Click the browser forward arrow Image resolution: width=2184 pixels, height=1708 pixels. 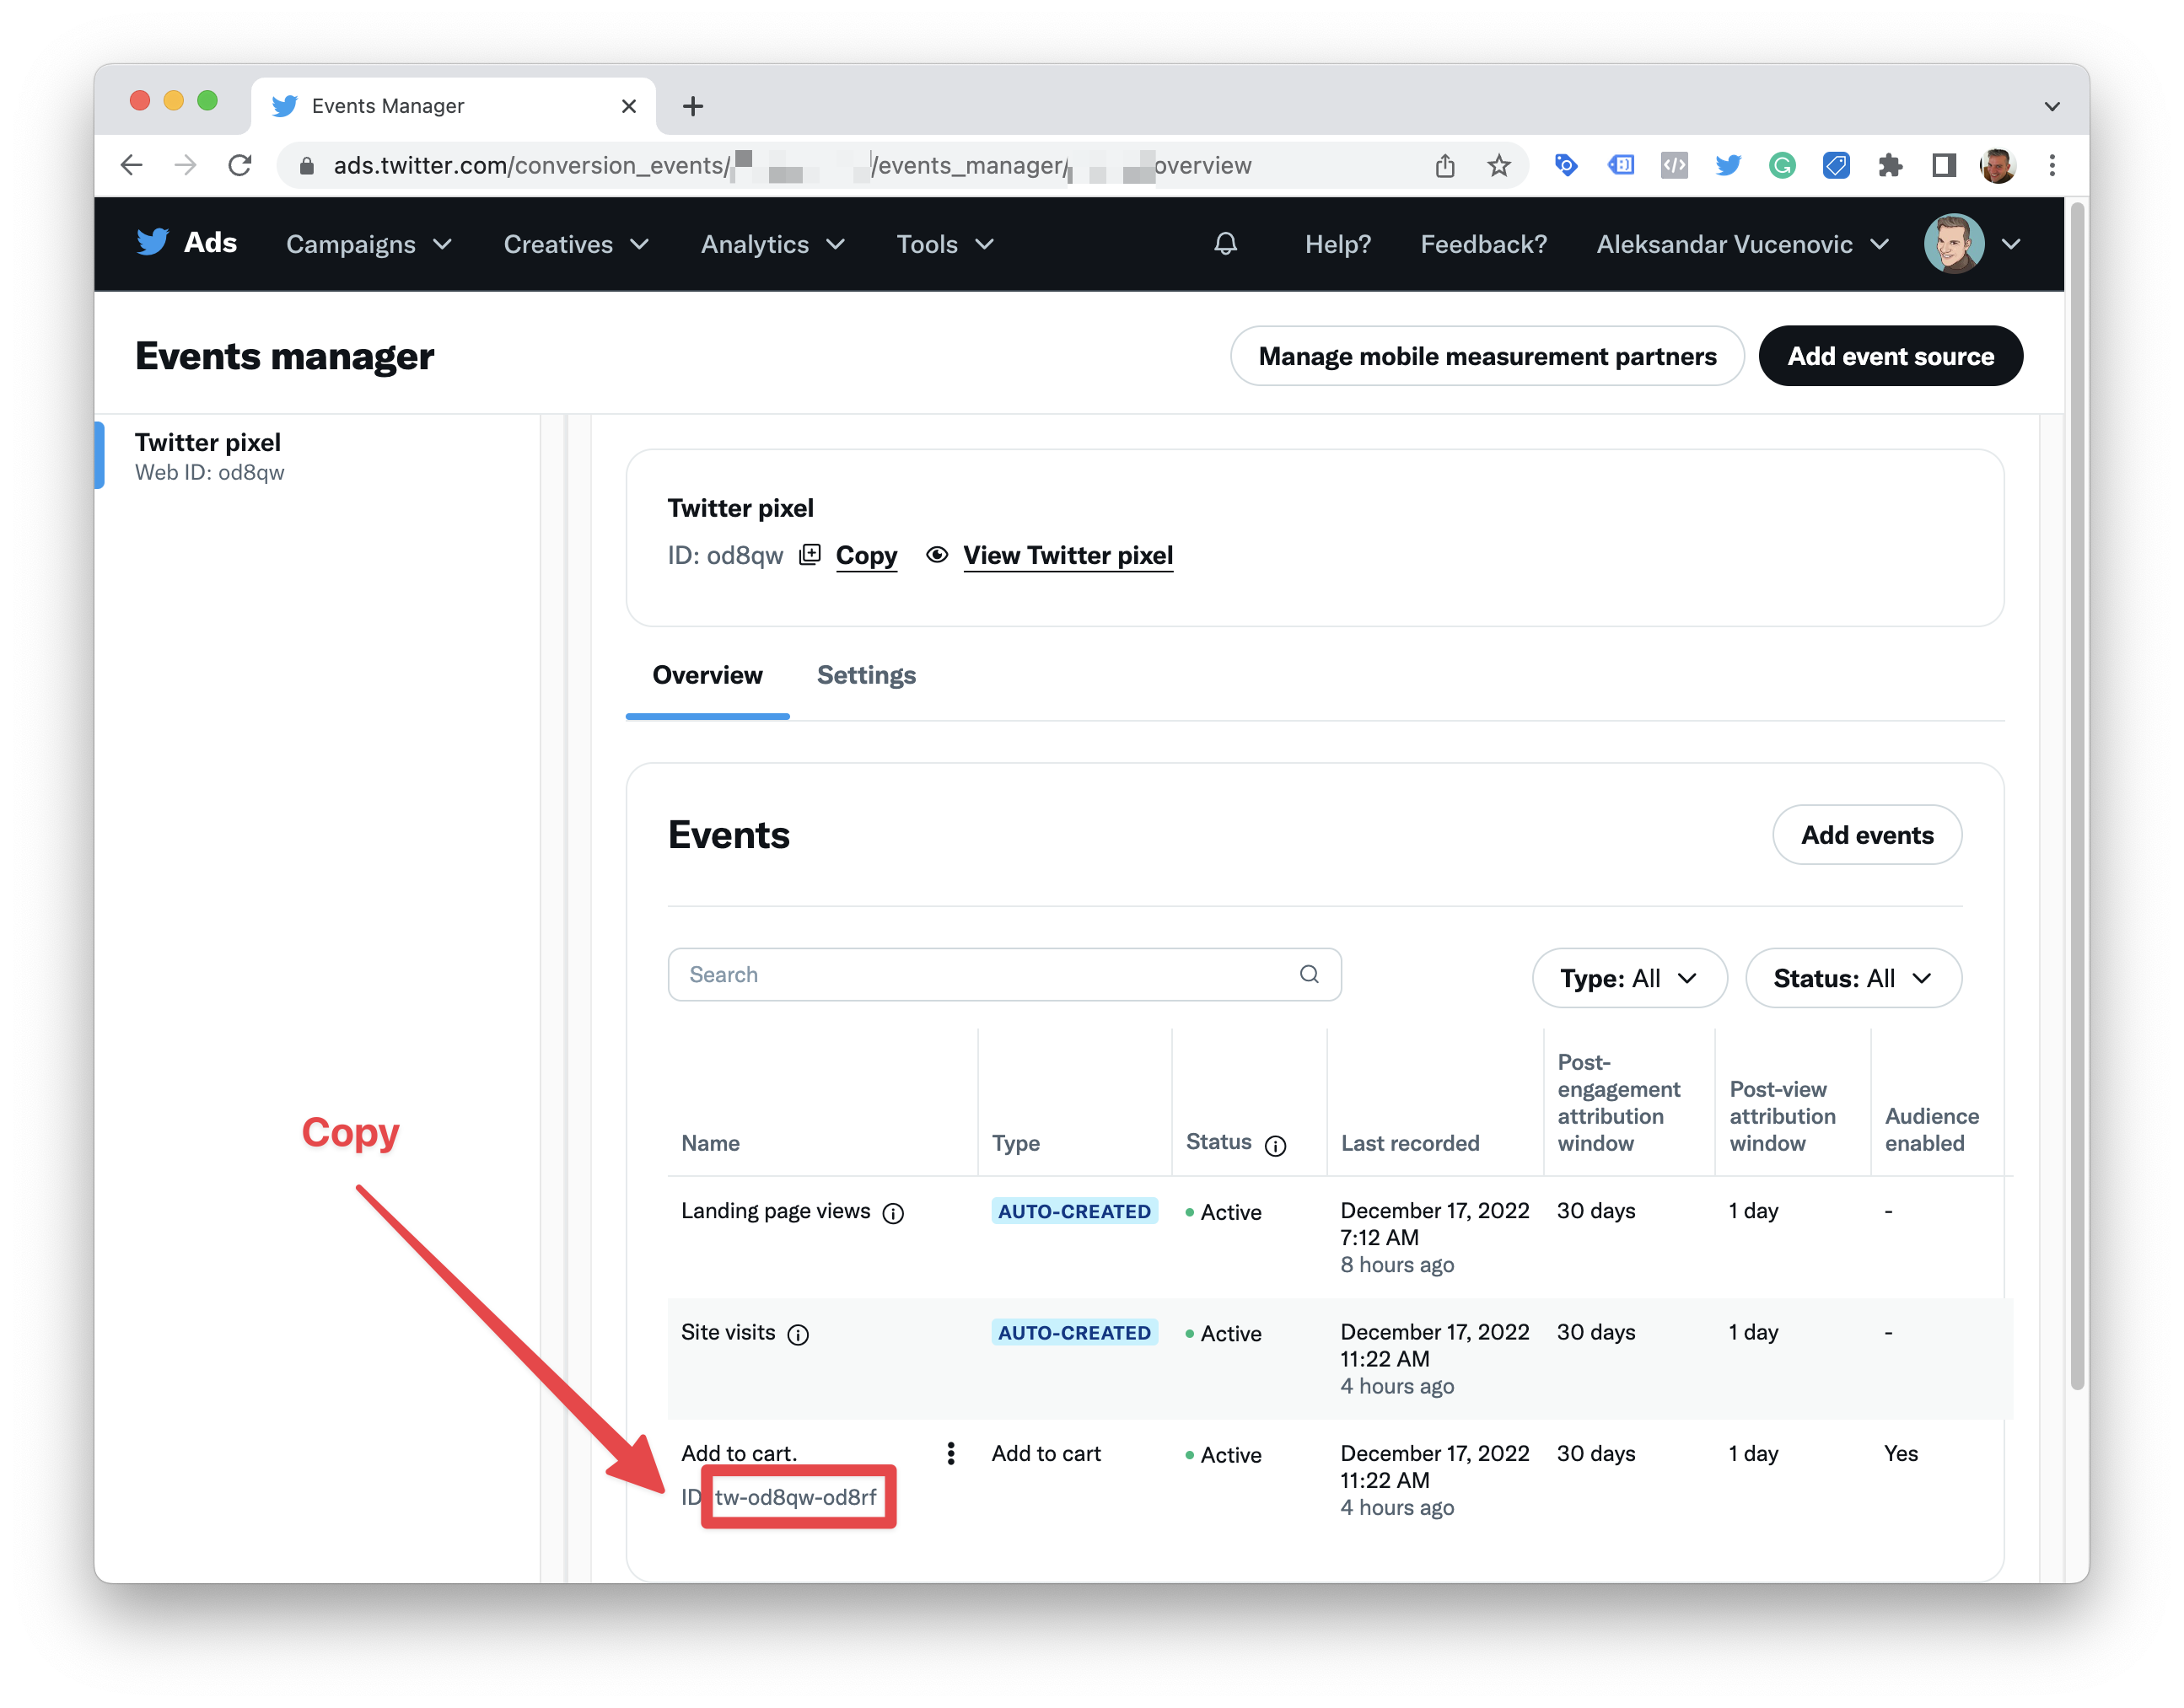[x=185, y=165]
